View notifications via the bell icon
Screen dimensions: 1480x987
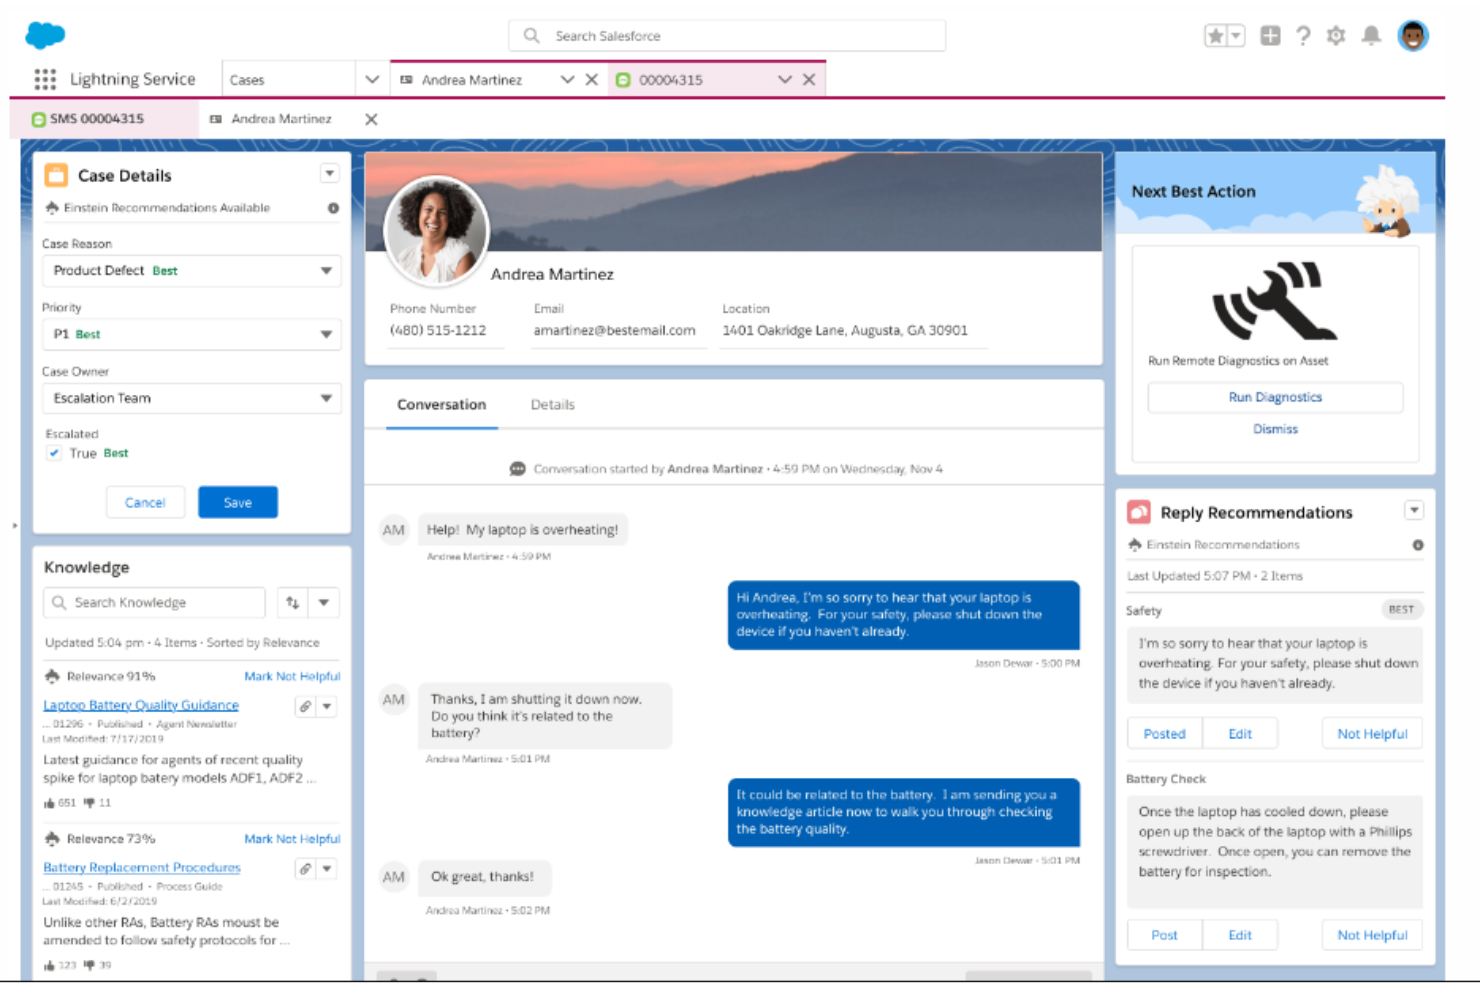tap(1371, 35)
